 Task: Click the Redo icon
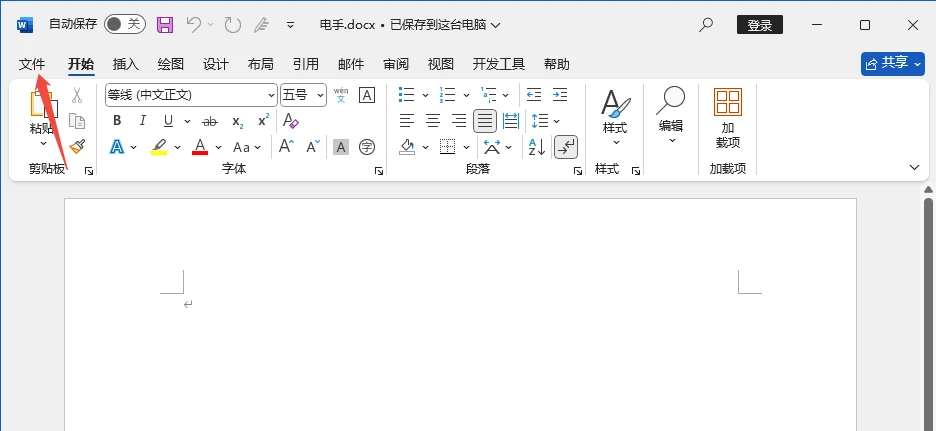pyautogui.click(x=232, y=24)
